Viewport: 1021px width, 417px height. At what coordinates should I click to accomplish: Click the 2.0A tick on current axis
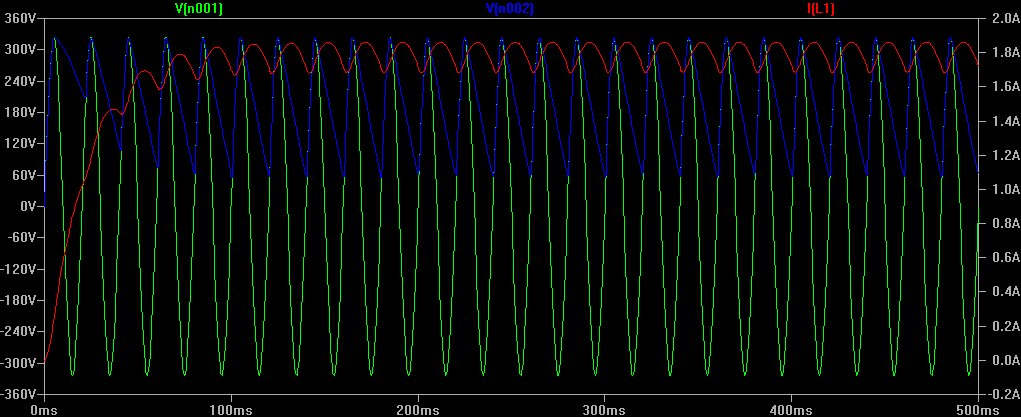coord(1001,18)
